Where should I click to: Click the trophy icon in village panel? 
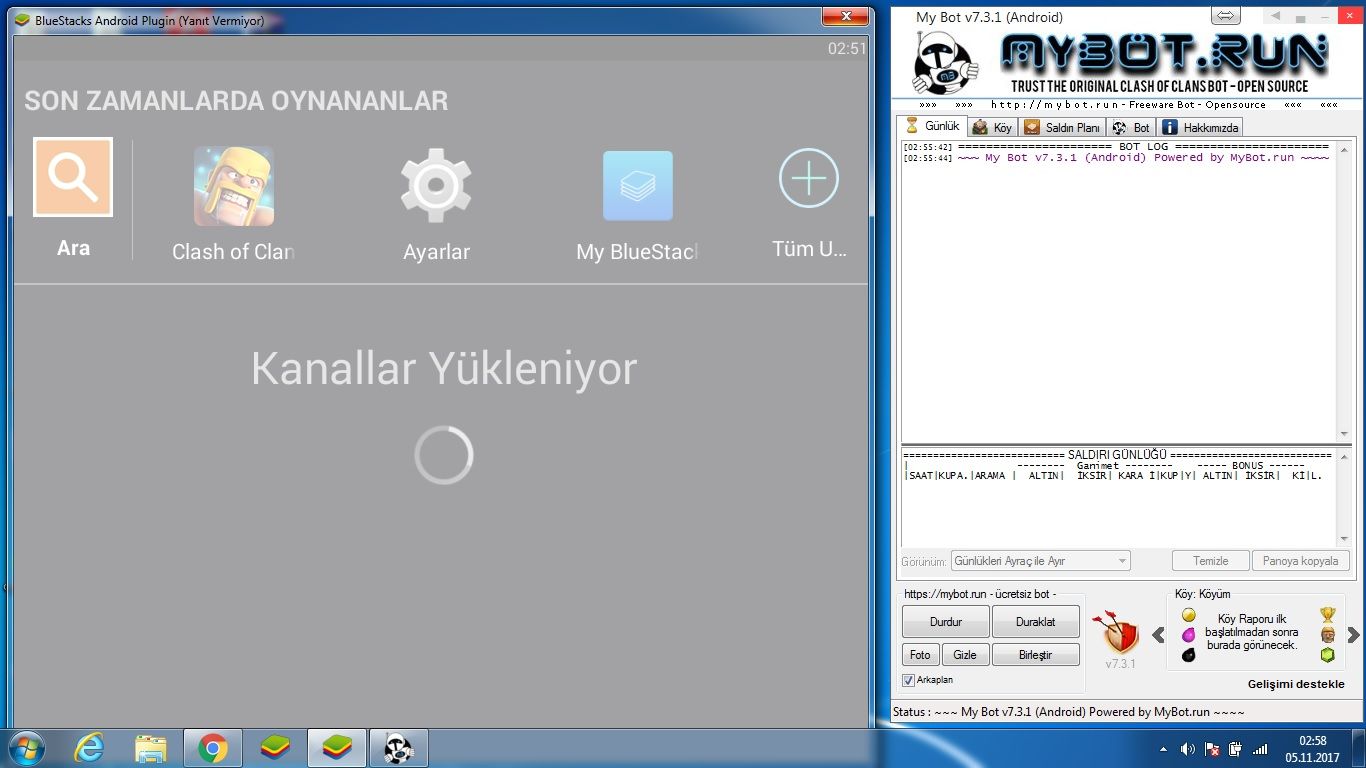coord(1327,615)
